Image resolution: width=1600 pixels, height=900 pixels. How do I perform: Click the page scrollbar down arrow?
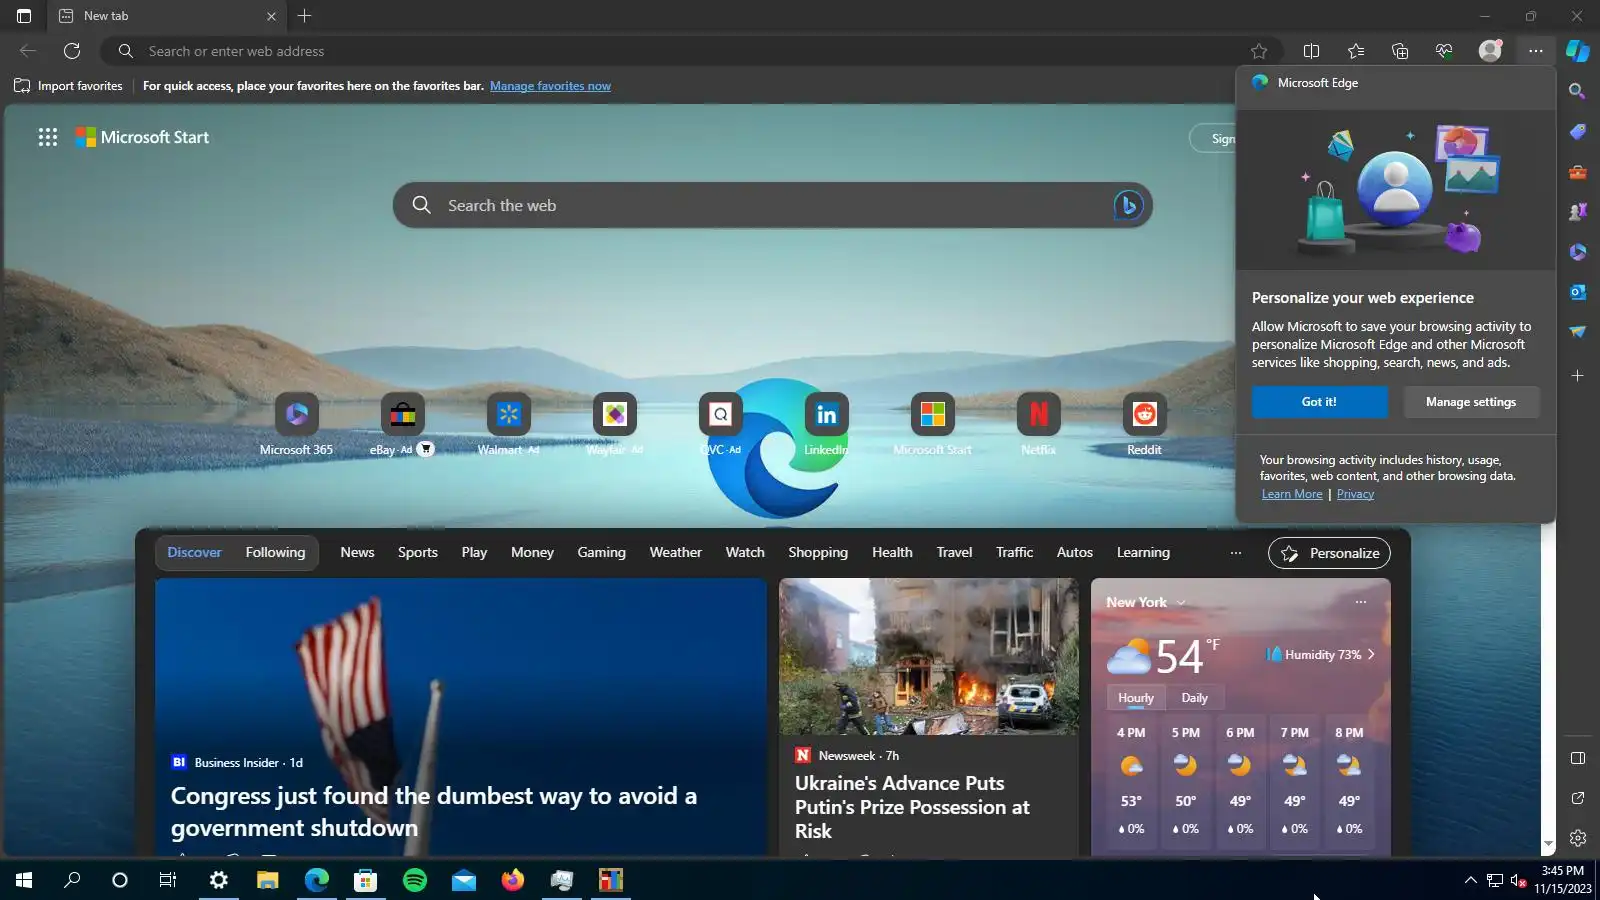pos(1548,845)
